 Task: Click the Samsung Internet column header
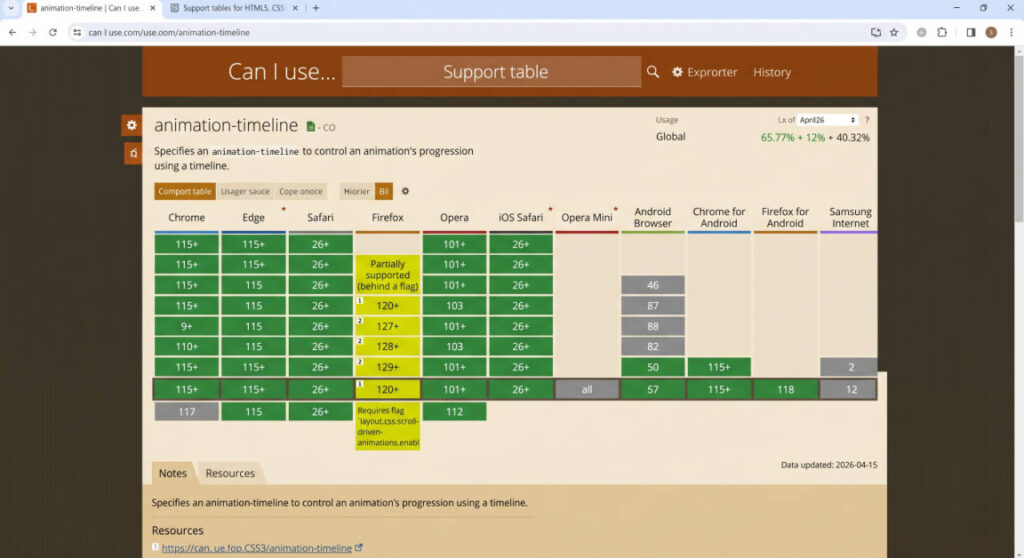pos(850,218)
